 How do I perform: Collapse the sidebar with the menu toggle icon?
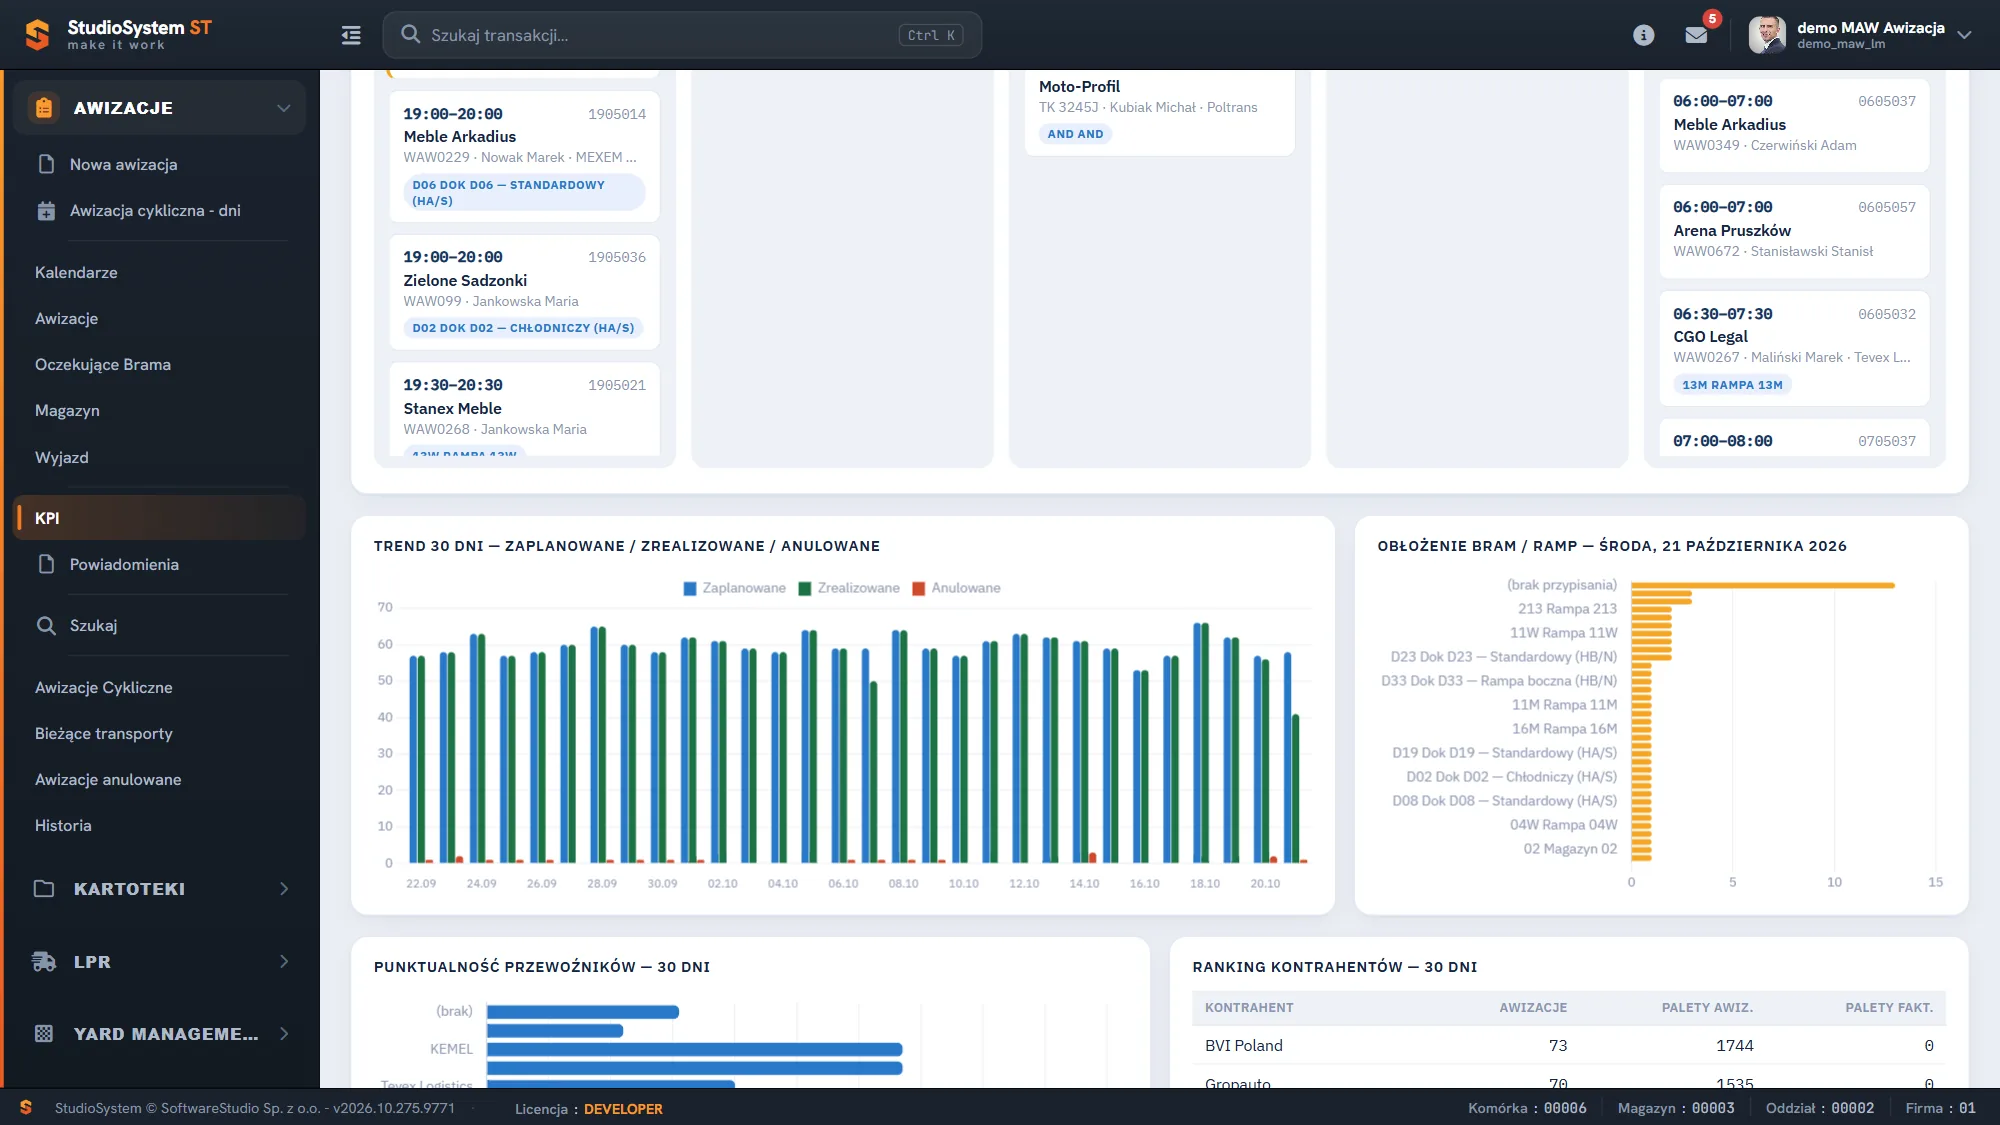[351, 35]
